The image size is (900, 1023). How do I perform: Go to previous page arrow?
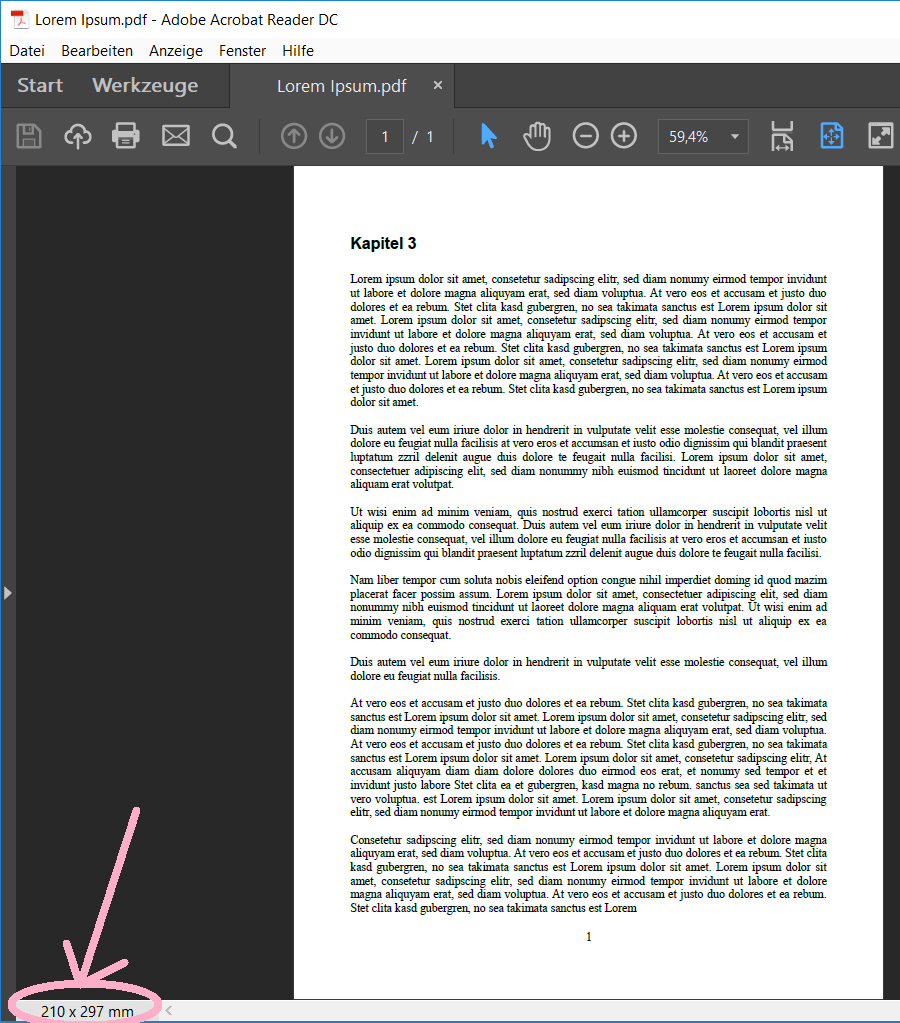293,136
